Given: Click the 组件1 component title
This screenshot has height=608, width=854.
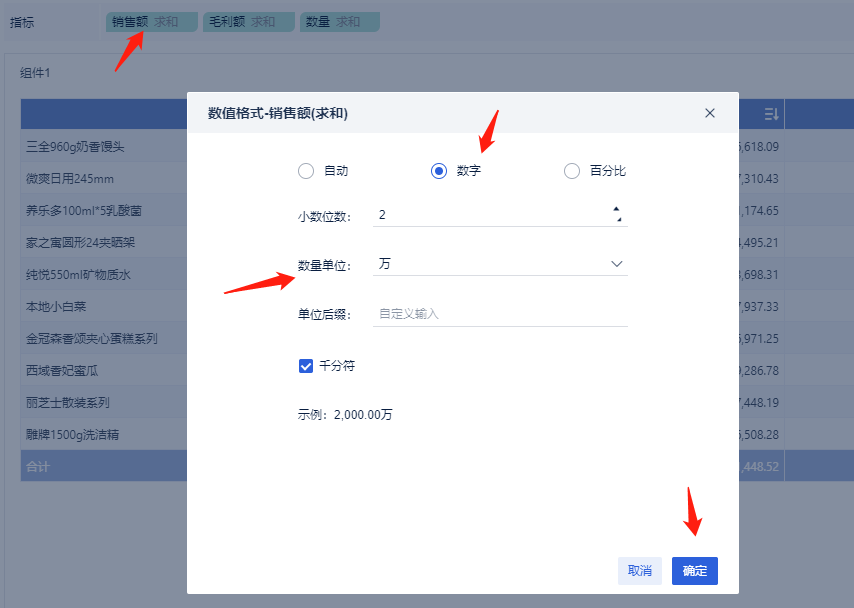Looking at the screenshot, I should tap(35, 72).
